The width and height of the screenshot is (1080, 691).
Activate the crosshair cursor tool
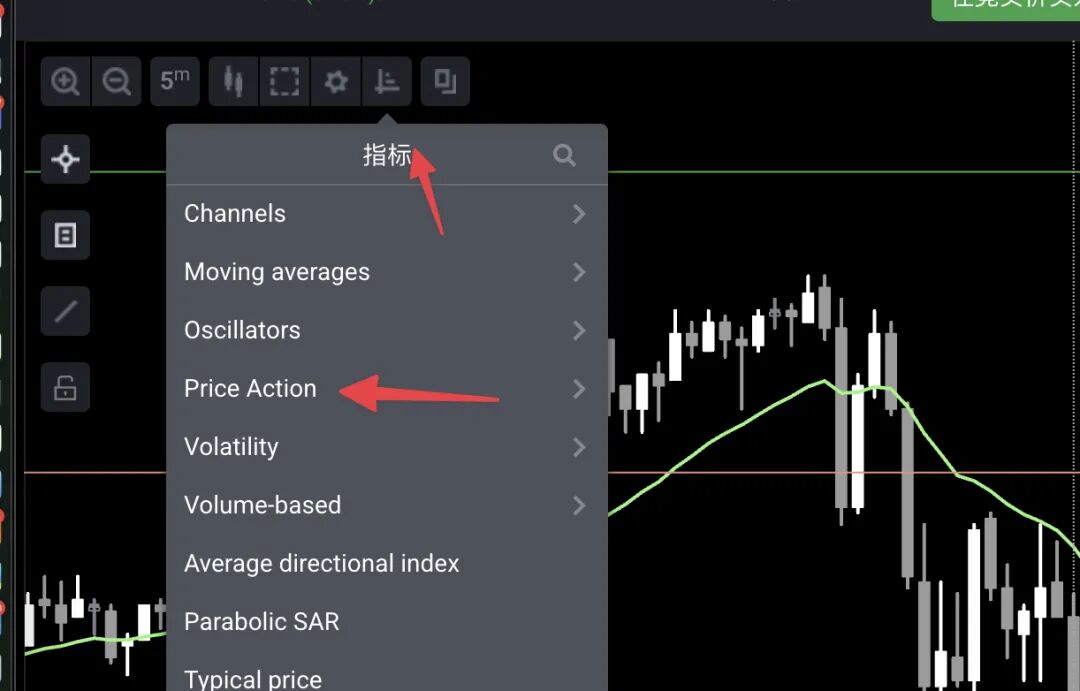66,159
